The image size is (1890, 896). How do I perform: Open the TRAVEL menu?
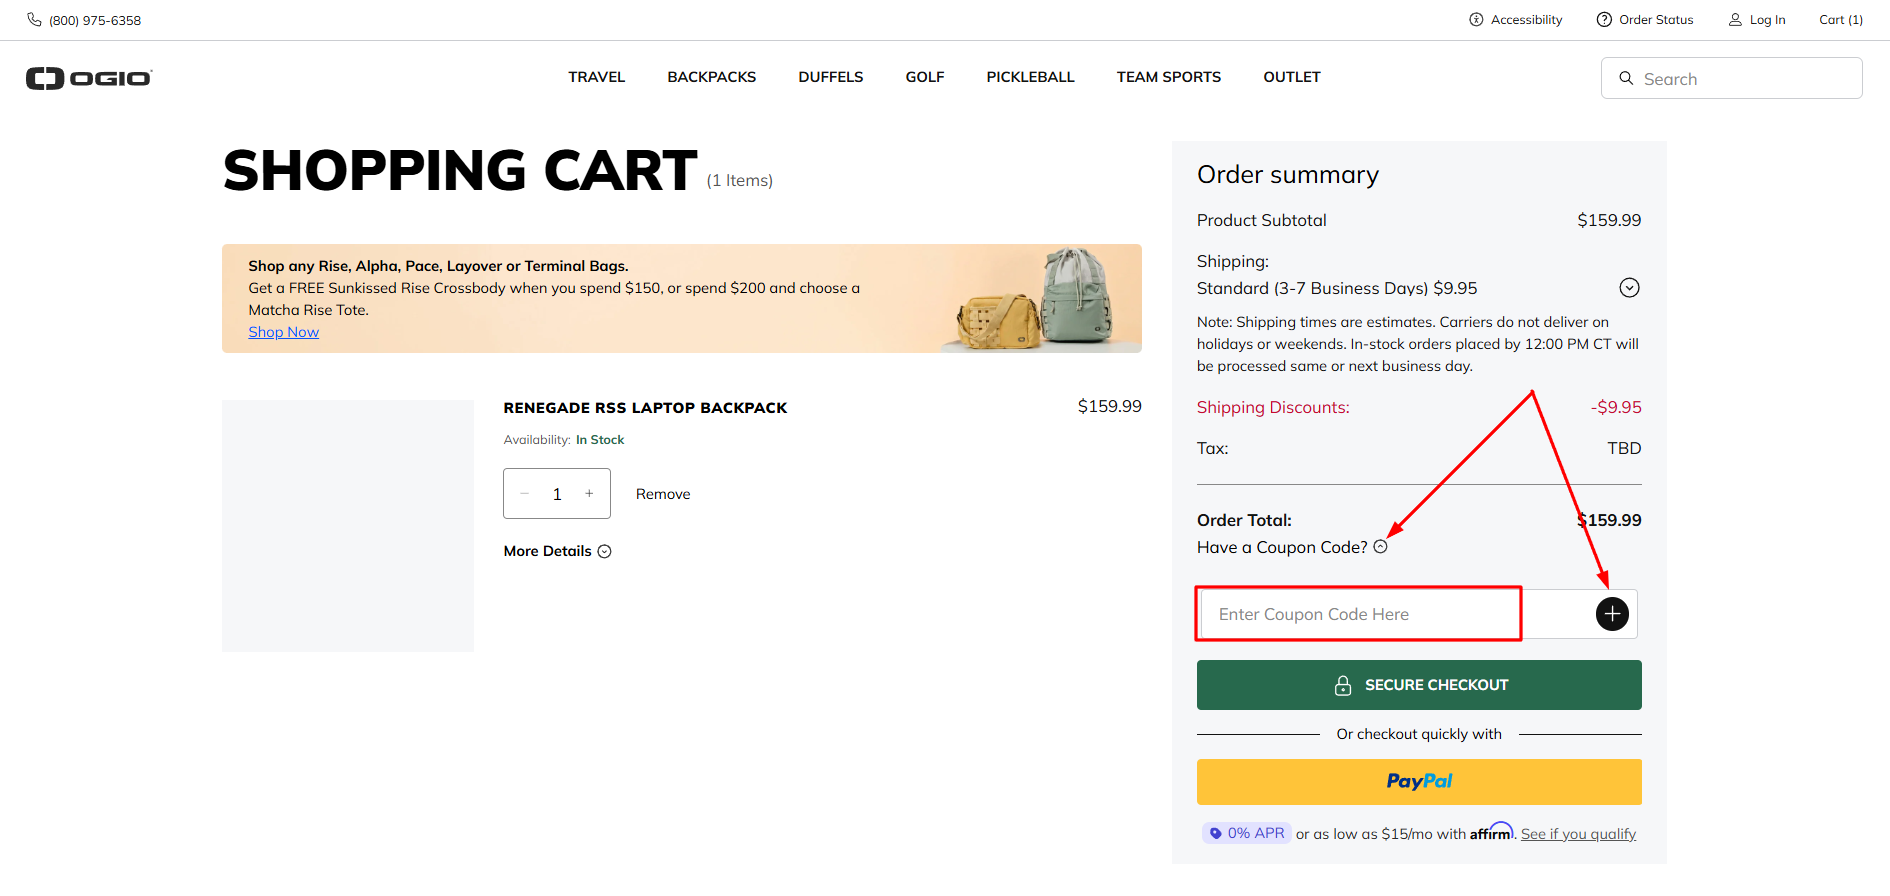[597, 77]
